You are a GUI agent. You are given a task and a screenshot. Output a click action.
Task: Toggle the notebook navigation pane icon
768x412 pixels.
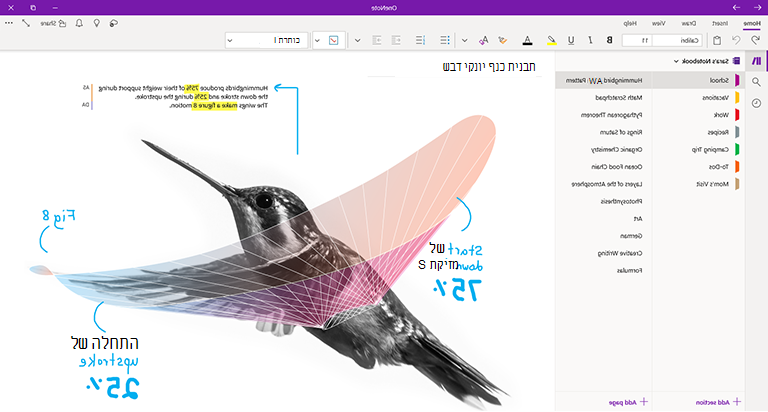757,61
